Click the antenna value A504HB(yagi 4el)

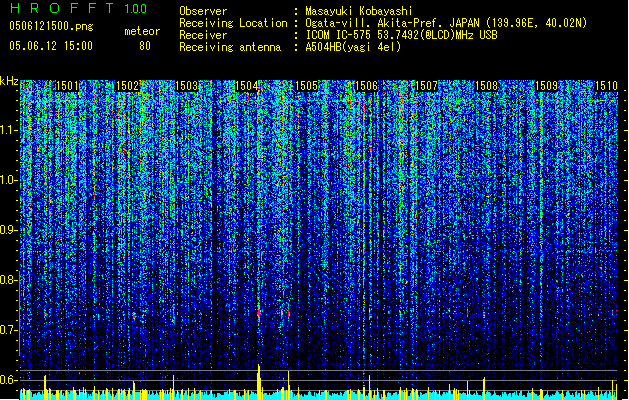pos(353,47)
